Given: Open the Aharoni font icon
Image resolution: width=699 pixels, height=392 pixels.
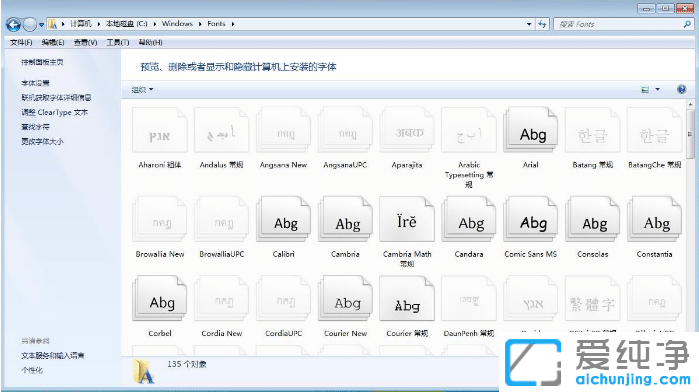Looking at the screenshot, I should coord(160,130).
